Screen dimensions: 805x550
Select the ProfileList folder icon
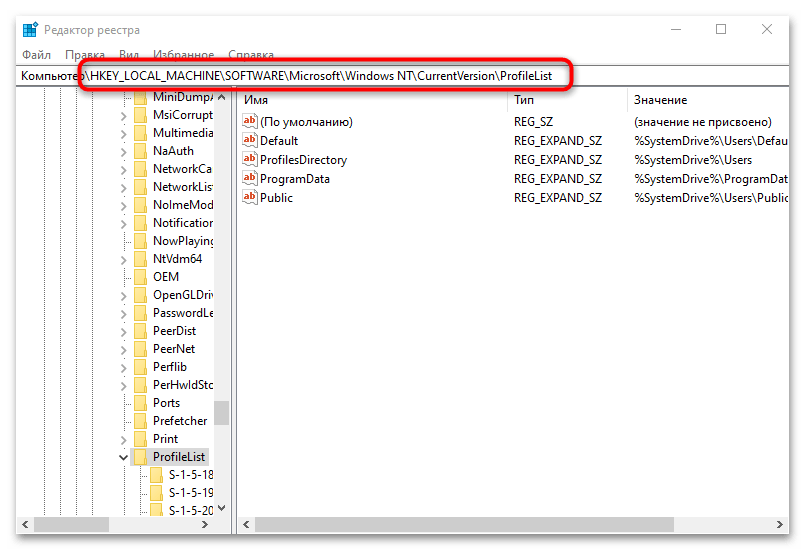coord(140,457)
